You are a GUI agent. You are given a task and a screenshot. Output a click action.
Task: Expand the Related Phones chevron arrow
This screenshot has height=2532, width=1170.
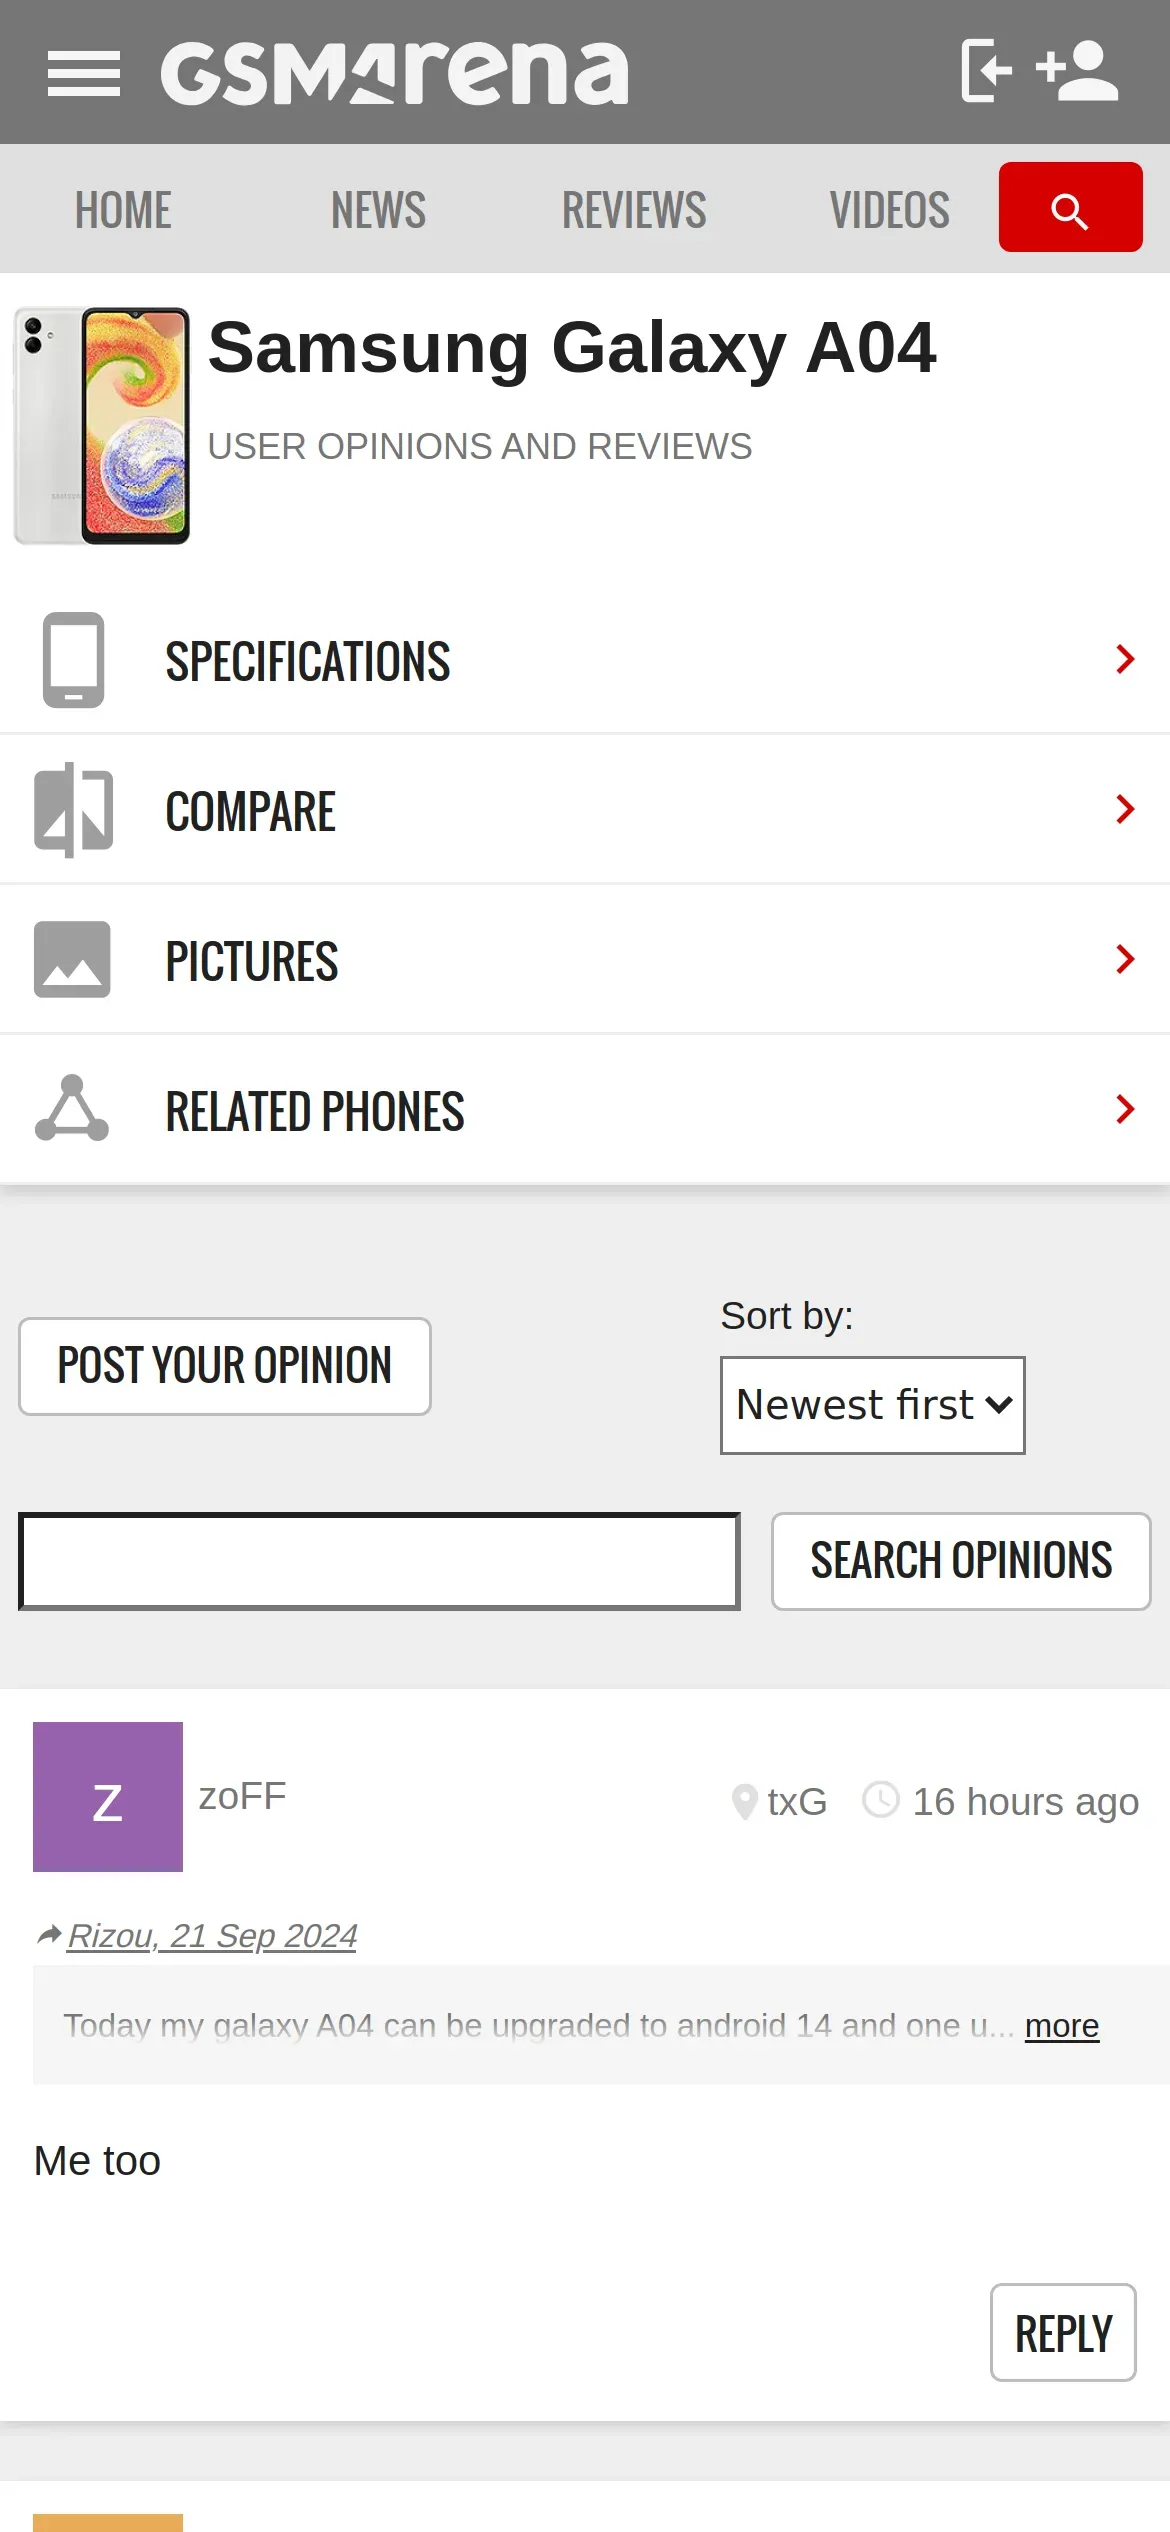tap(1125, 1109)
